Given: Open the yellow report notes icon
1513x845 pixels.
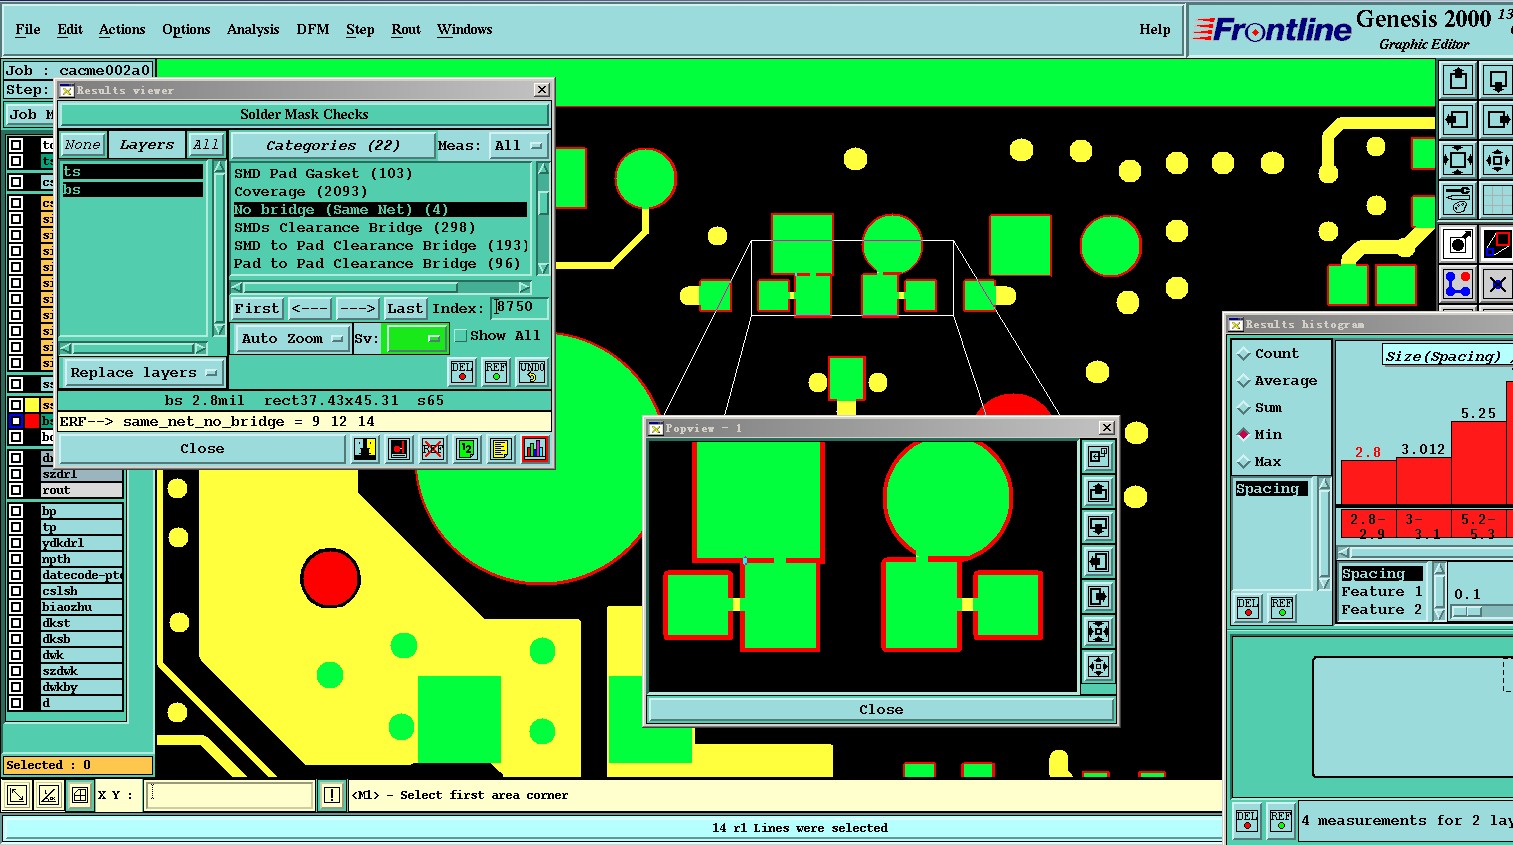Looking at the screenshot, I should tap(501, 449).
